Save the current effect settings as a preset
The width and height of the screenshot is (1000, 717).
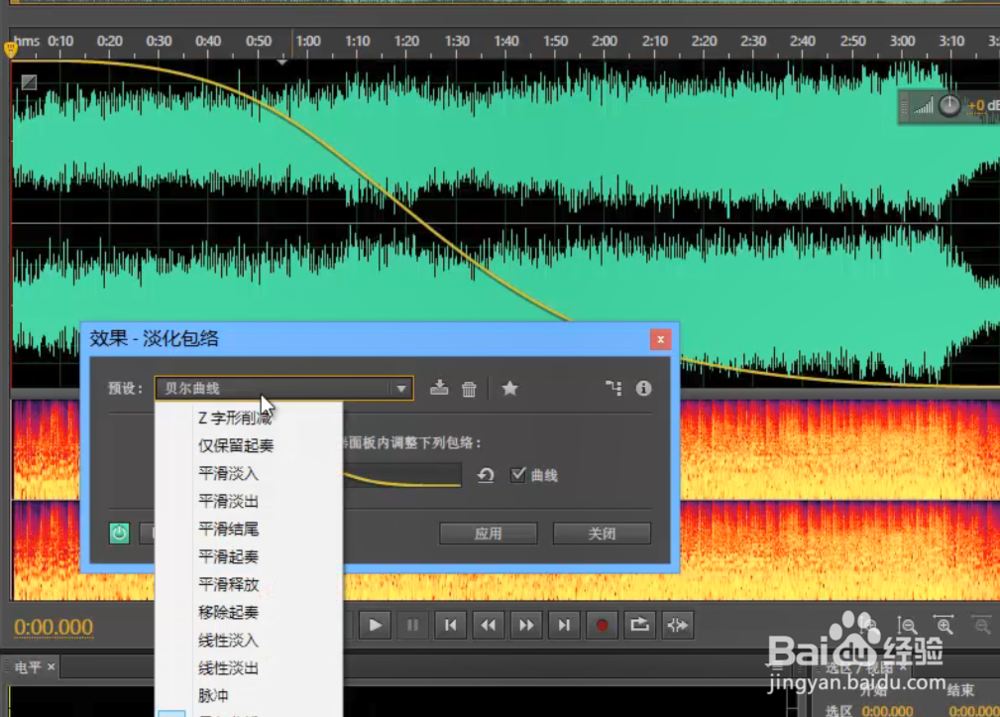[x=439, y=388]
